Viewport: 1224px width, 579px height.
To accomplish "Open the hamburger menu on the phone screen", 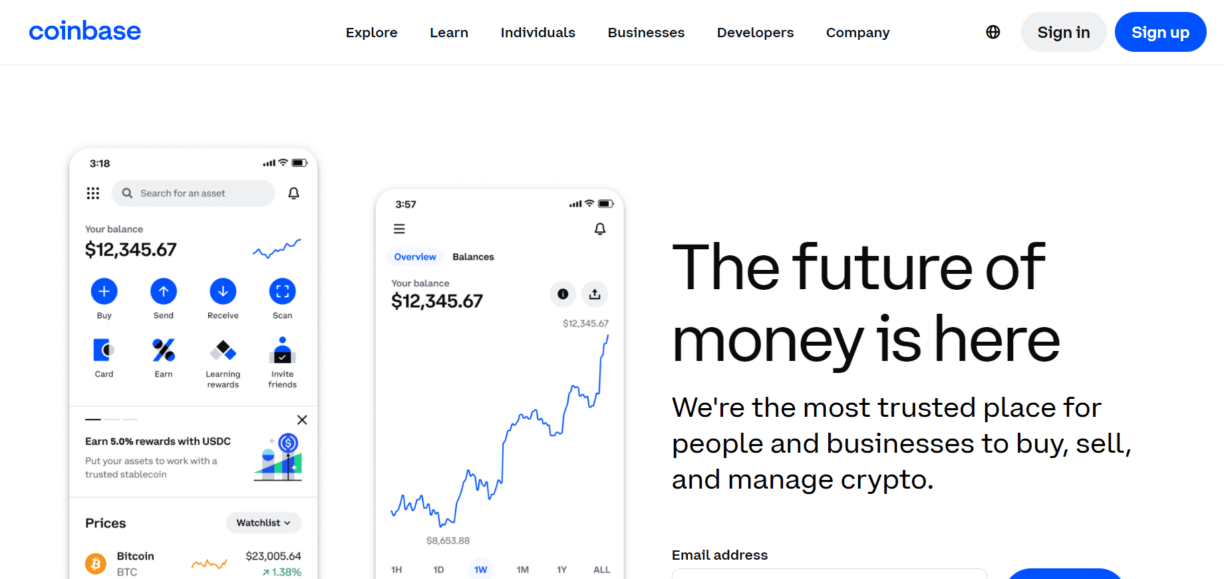I will [399, 228].
